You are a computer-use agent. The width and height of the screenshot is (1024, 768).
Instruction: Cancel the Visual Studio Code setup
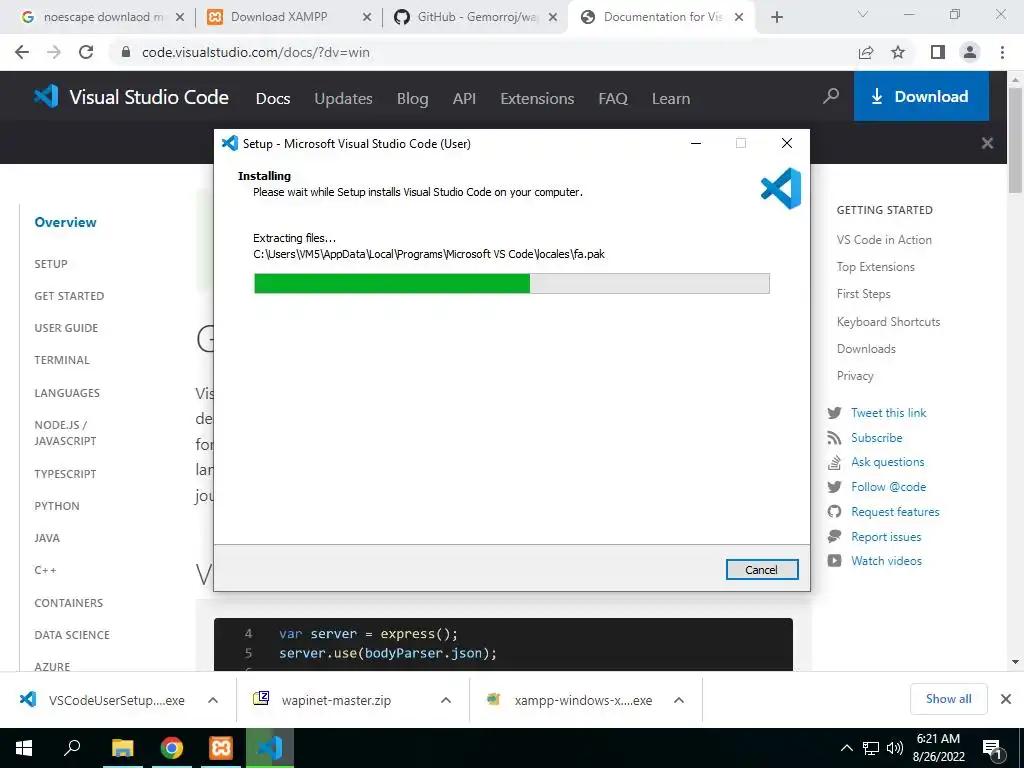761,569
